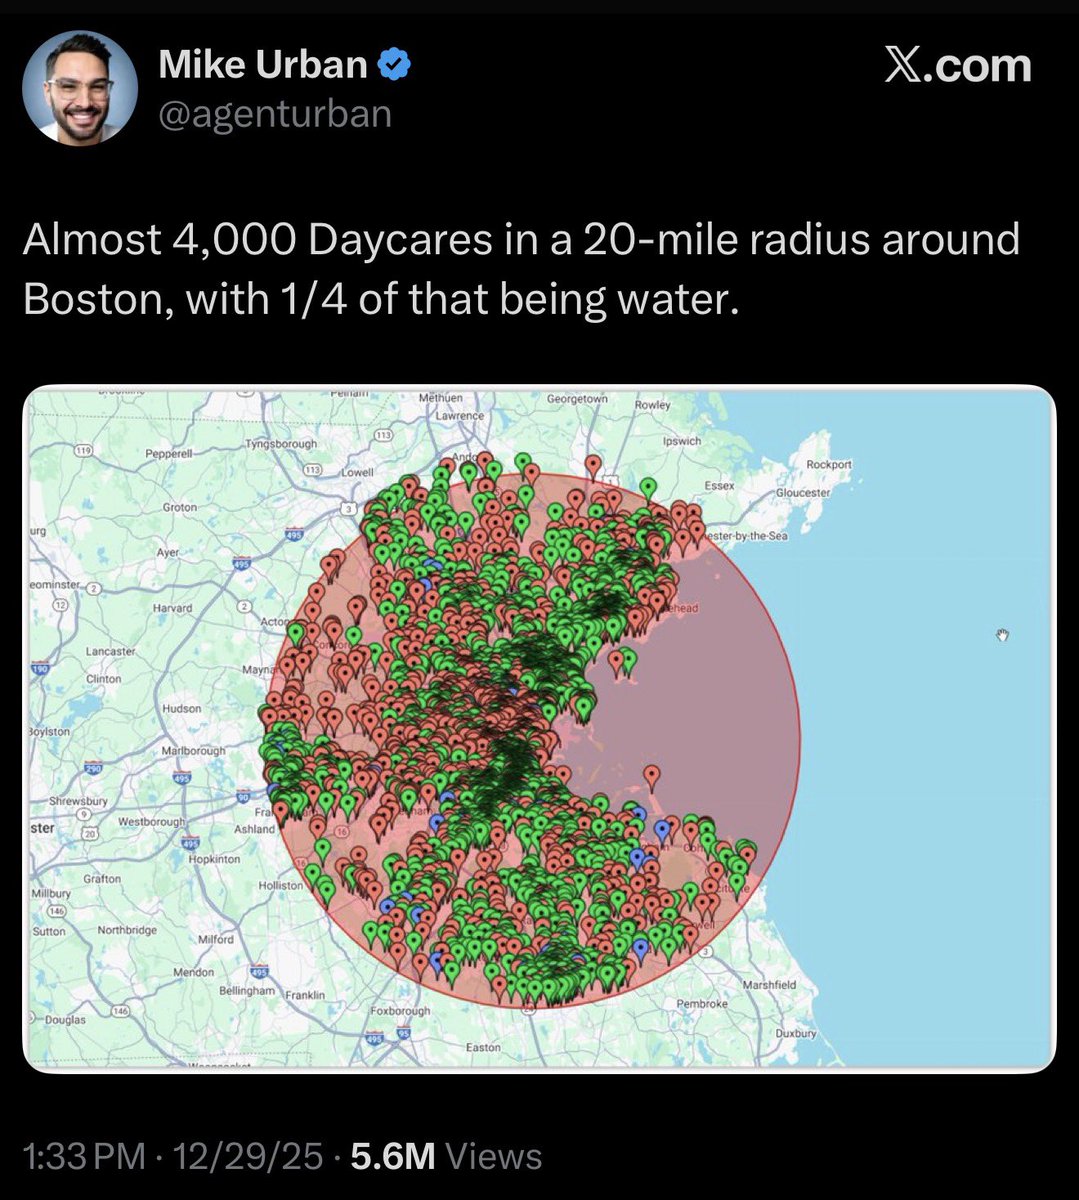The width and height of the screenshot is (1079, 1200).
Task: Select the Rockport town label
Action: click(x=829, y=464)
